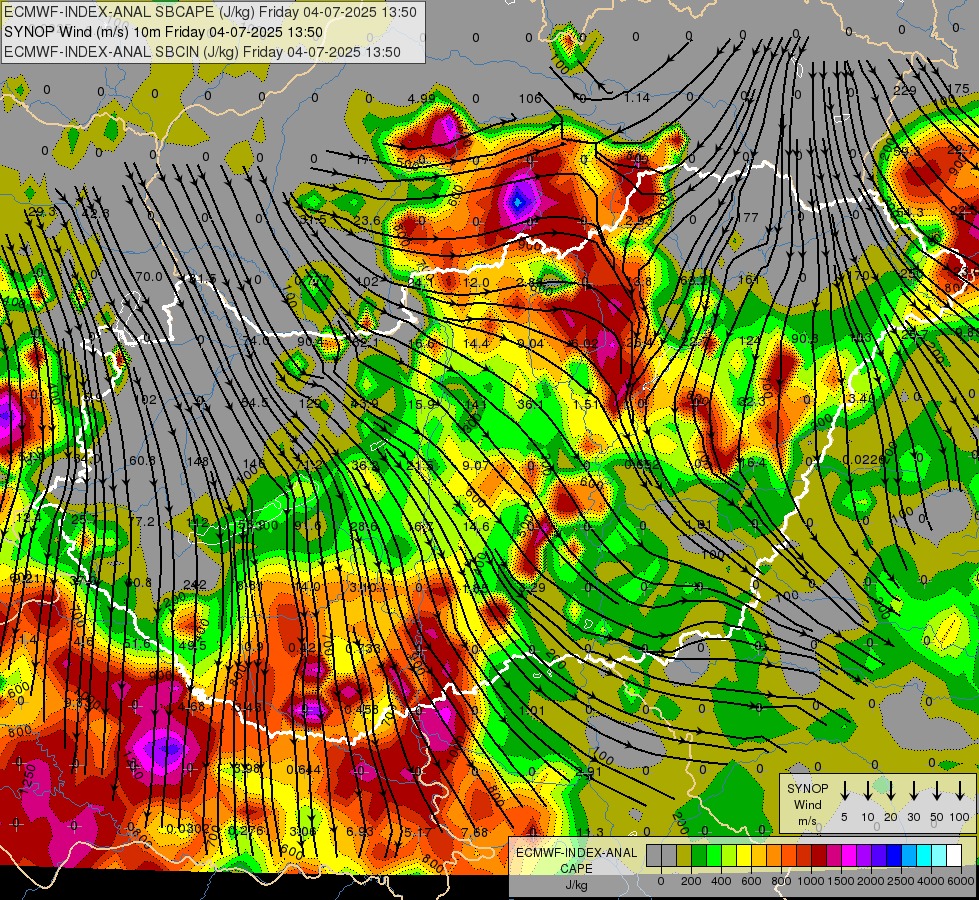Click the 1500 tick label on CAPE scale

pyautogui.click(x=840, y=881)
